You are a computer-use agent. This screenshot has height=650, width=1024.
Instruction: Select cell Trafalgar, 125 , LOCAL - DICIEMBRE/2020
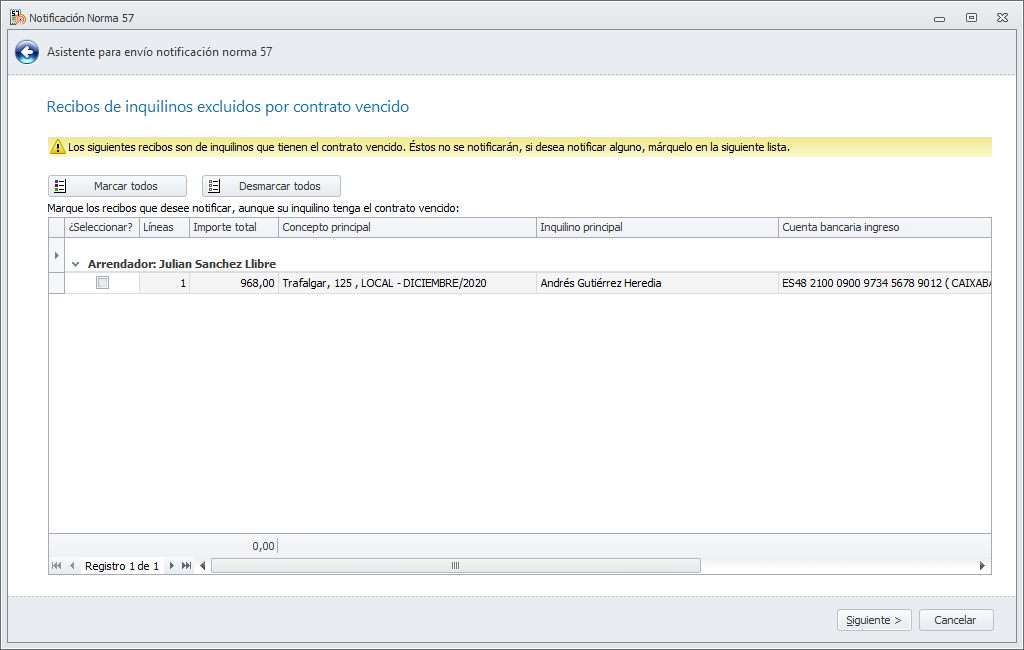[x=407, y=283]
